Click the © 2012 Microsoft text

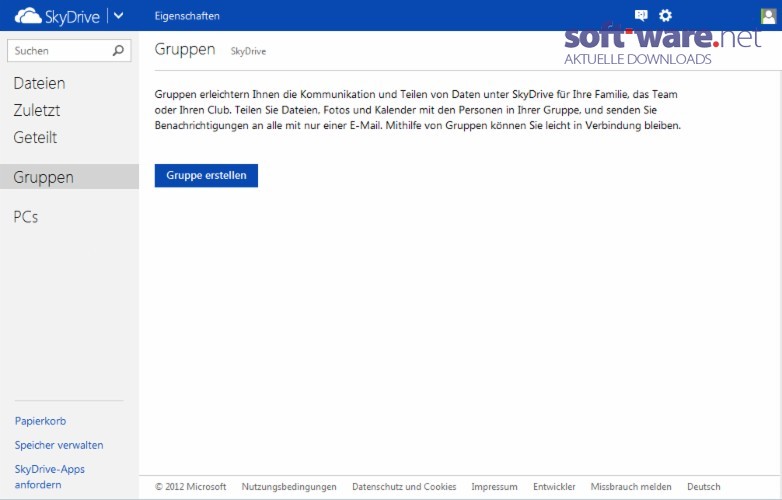click(x=191, y=487)
